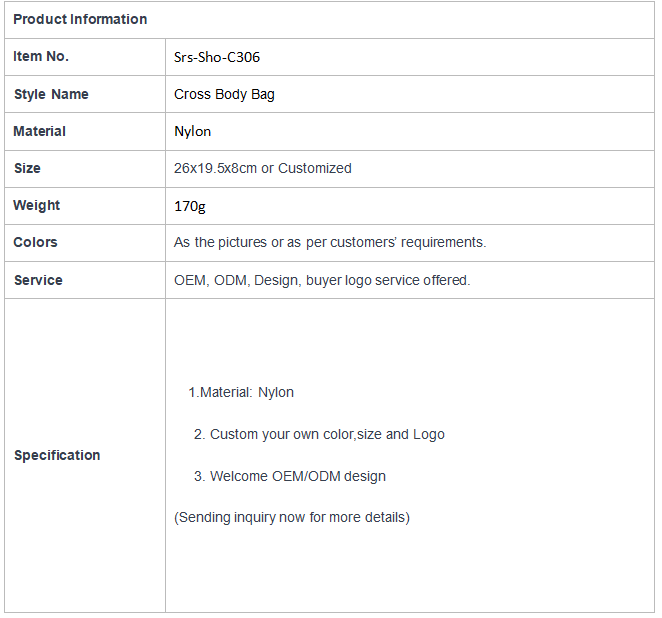Image resolution: width=662 pixels, height=618 pixels.
Task: Select the Style Name label
Action: [x=52, y=94]
